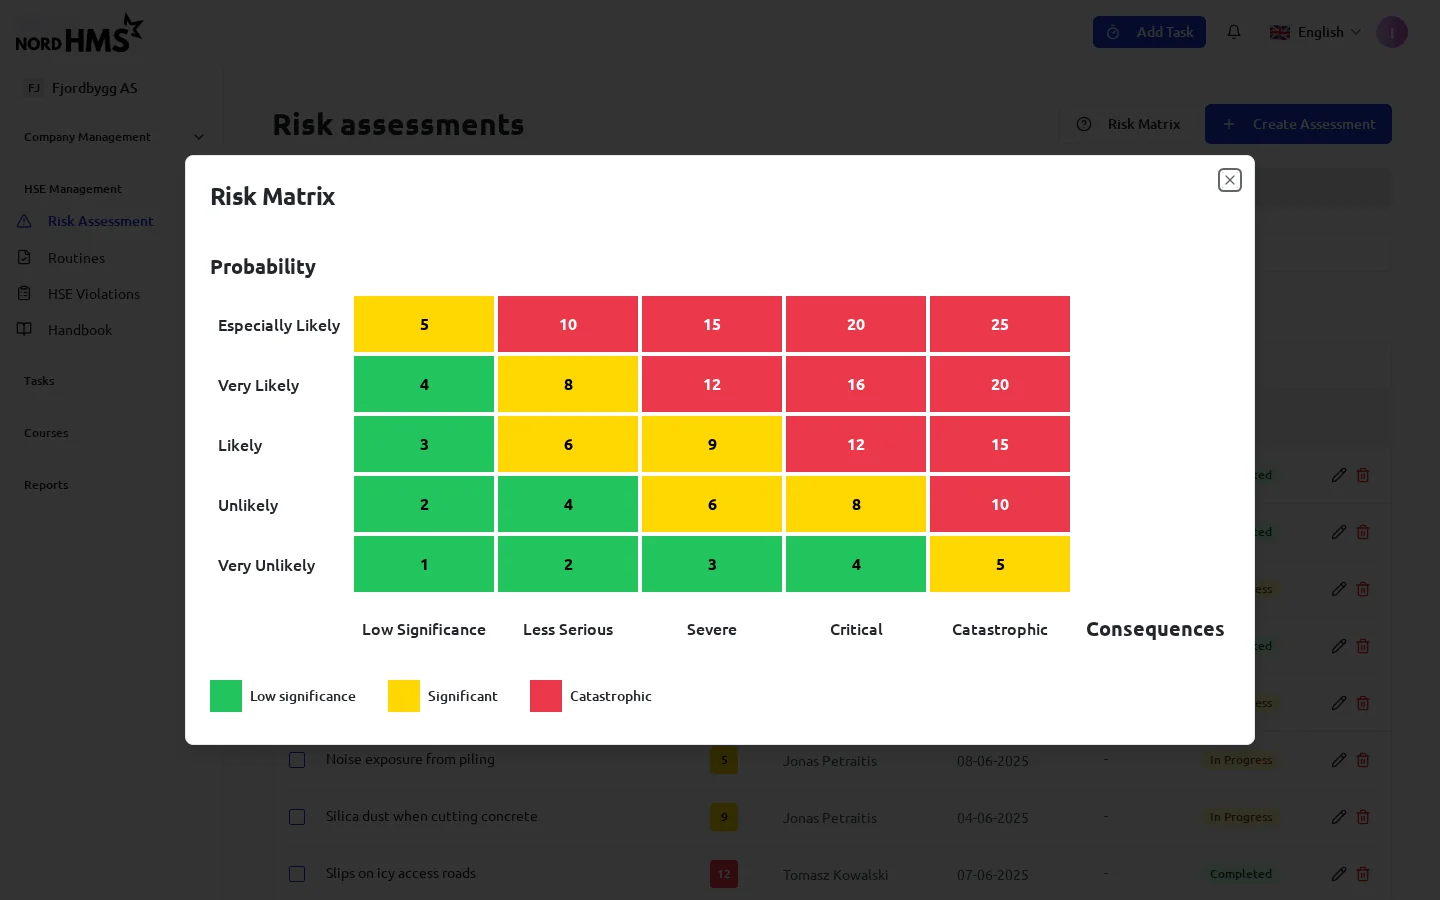Click the green Low significance legend swatch
Image resolution: width=1440 pixels, height=900 pixels.
(226, 696)
